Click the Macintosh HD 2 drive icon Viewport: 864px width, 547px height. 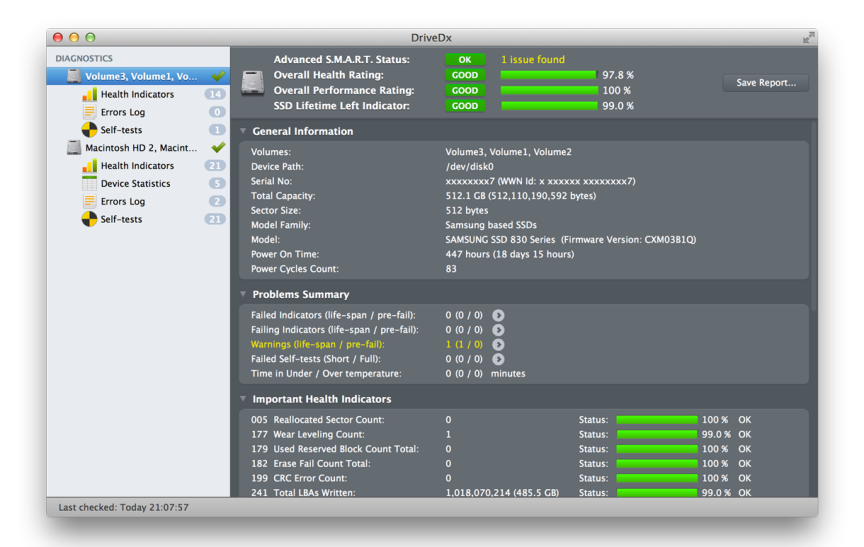(74, 148)
